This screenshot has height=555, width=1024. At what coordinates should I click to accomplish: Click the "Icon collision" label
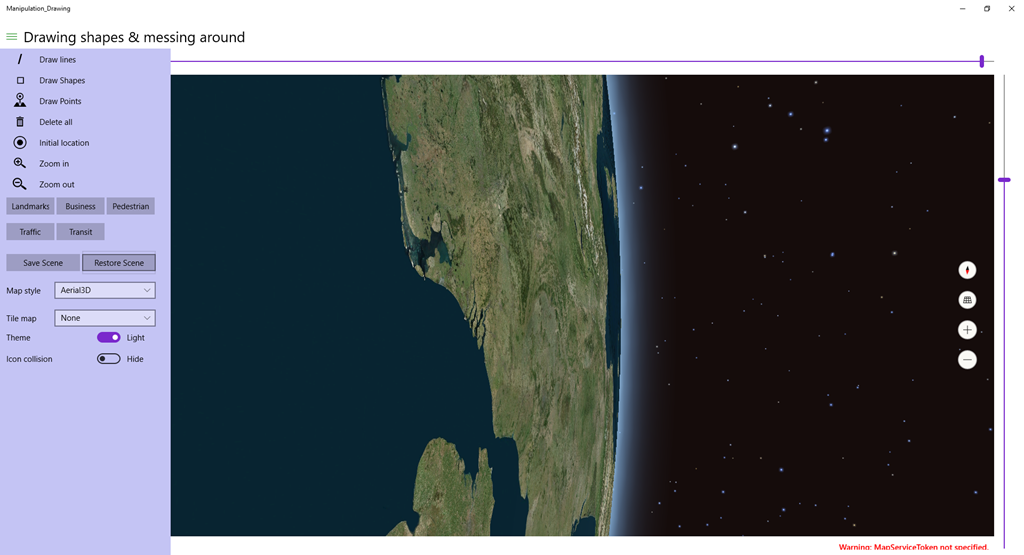click(29, 359)
